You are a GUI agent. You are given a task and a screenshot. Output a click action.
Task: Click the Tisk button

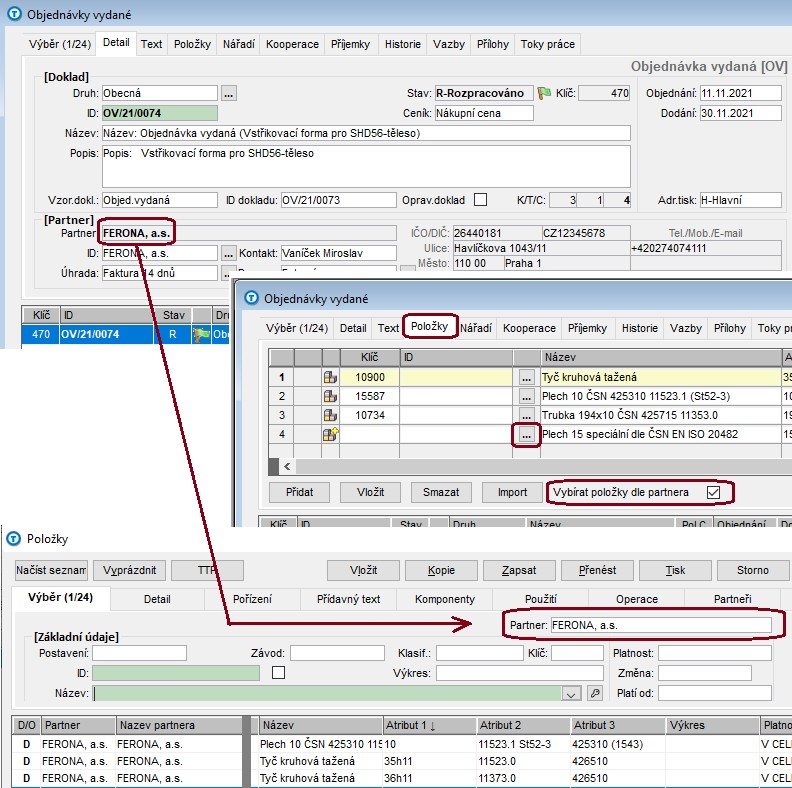pyautogui.click(x=675, y=570)
